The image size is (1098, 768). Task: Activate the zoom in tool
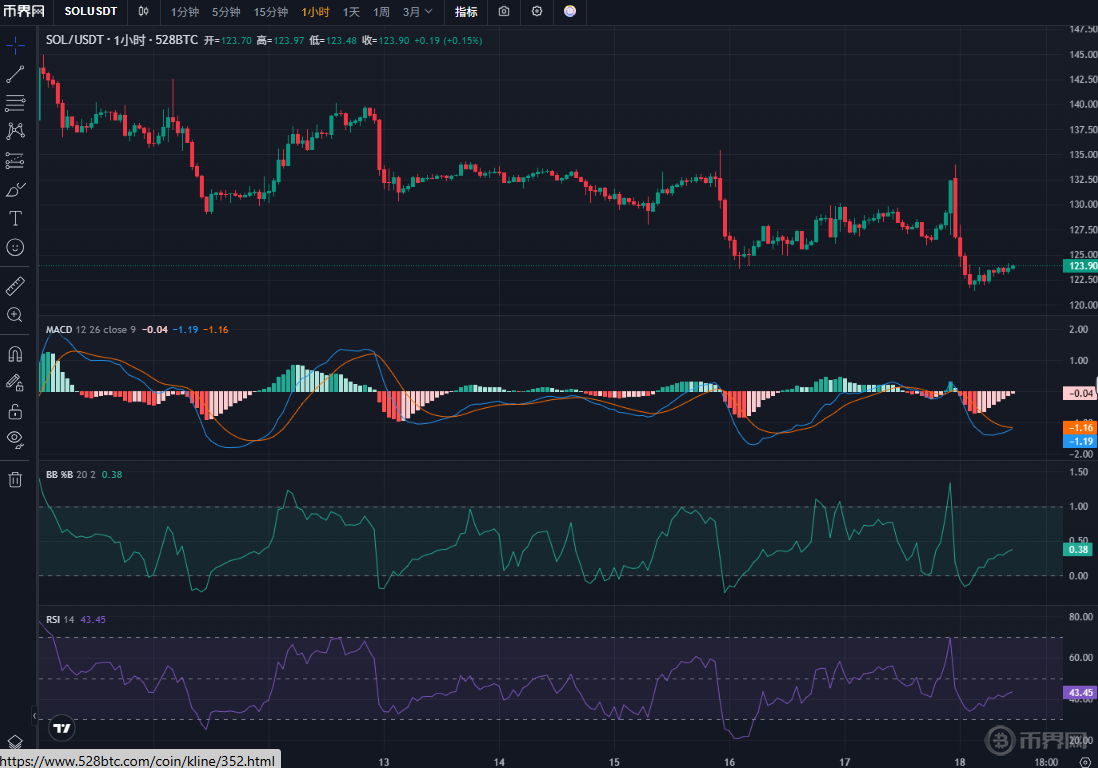point(15,315)
